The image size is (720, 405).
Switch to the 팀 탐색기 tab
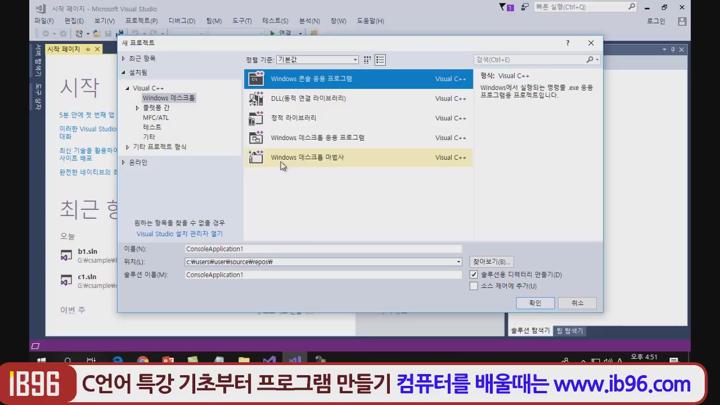[x=570, y=331]
